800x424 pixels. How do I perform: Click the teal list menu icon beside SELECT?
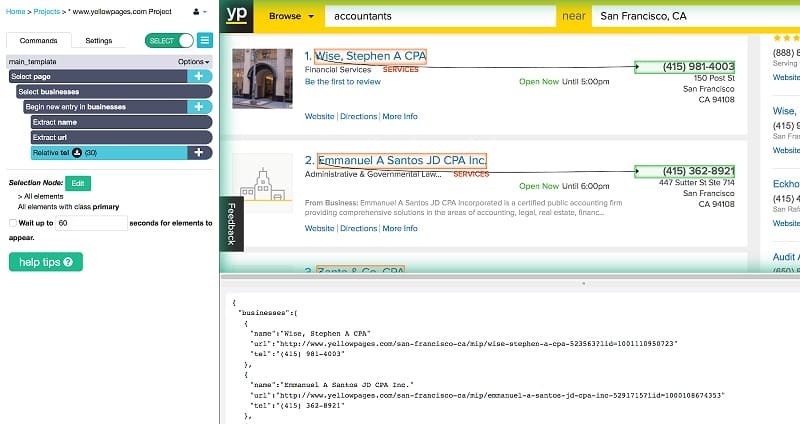[205, 40]
